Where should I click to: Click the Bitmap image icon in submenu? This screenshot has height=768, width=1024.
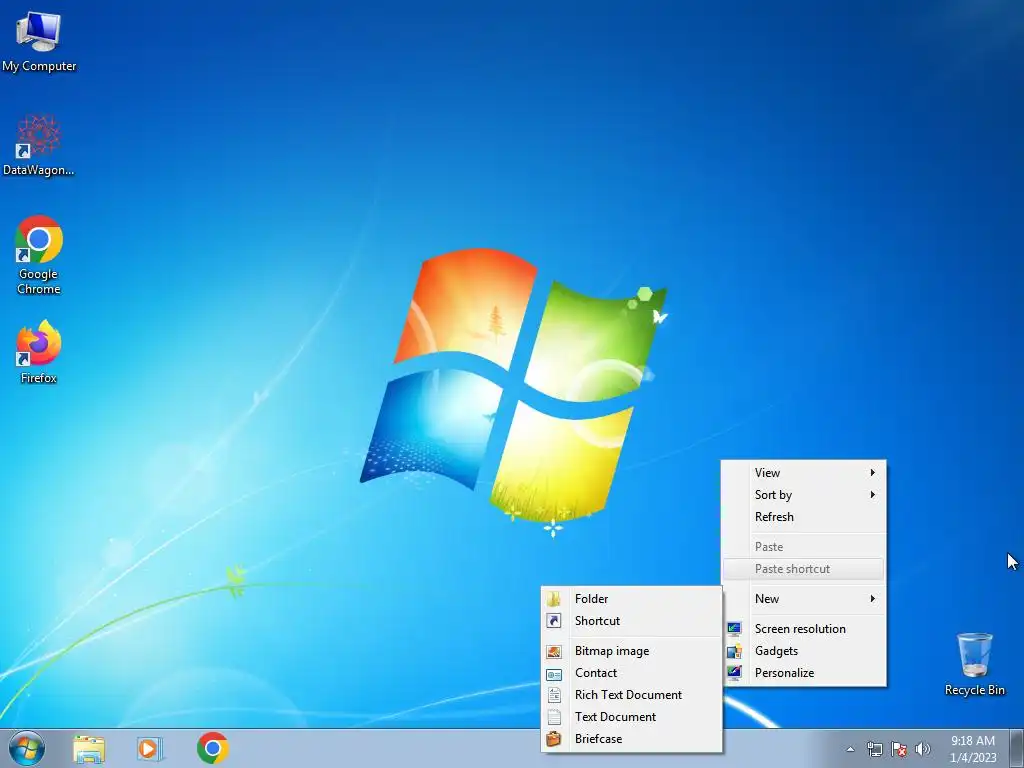(x=554, y=652)
